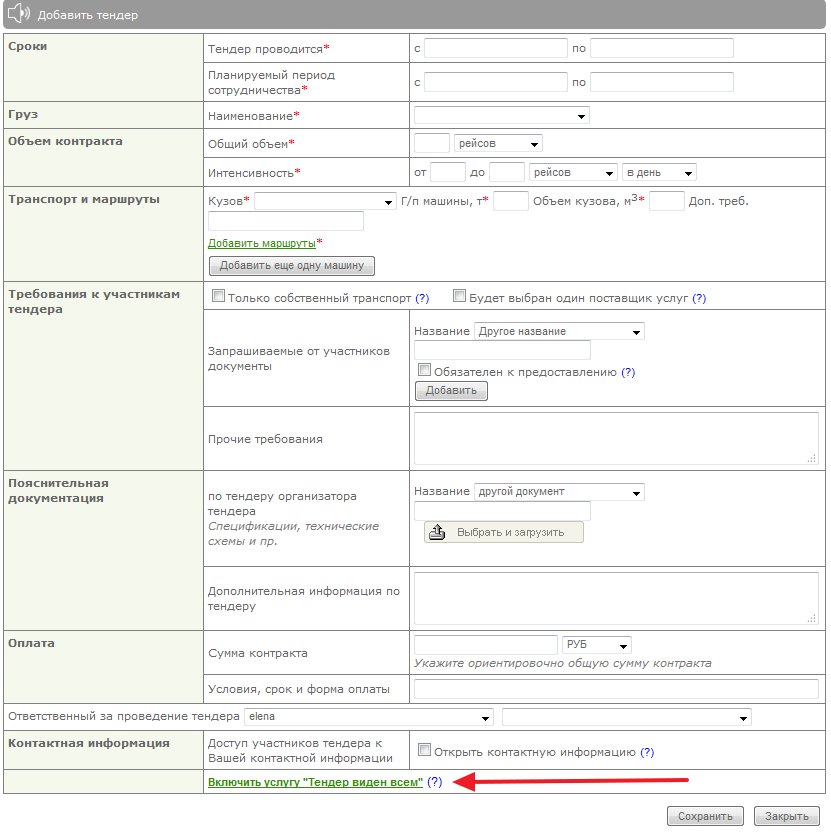Click the Добавить маршруты link
The height and width of the screenshot is (833, 831).
[261, 243]
